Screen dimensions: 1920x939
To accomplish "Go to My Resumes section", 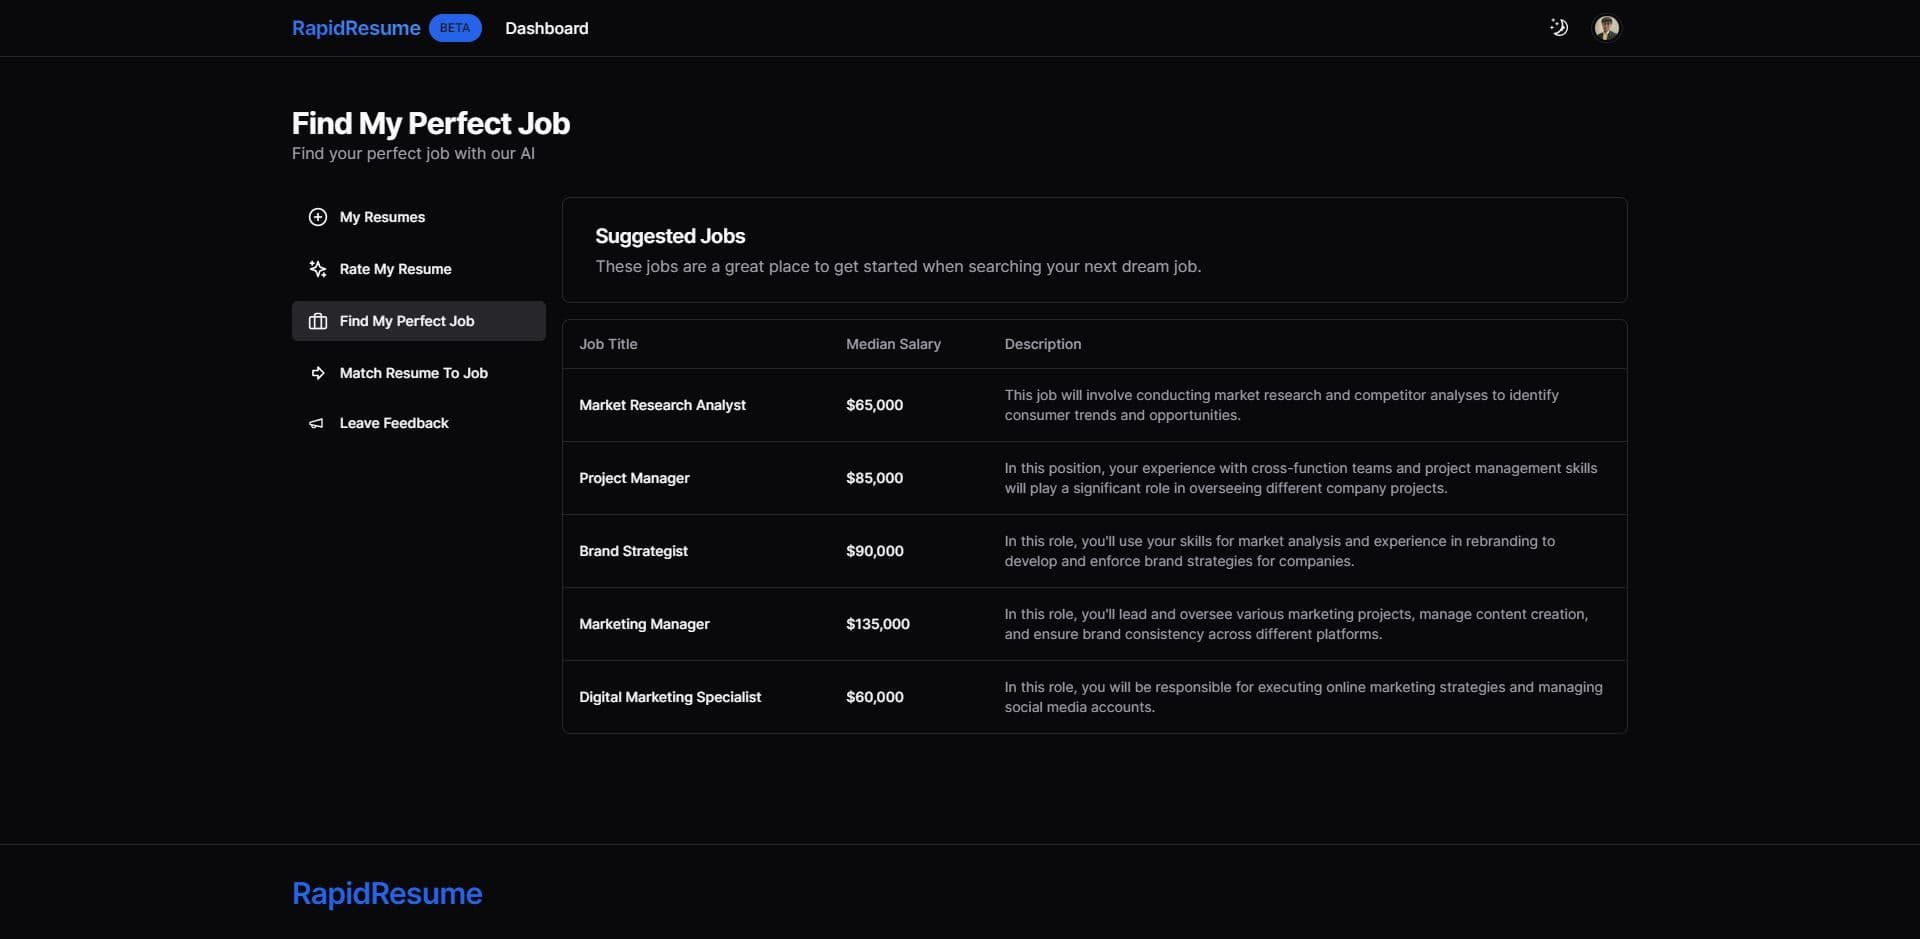I will coord(382,217).
